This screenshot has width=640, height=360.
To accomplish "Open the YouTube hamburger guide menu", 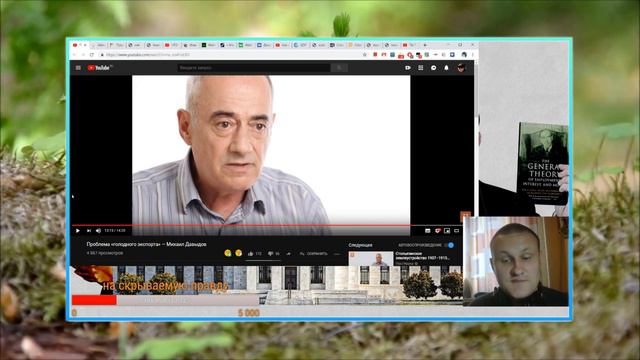I will [x=78, y=68].
